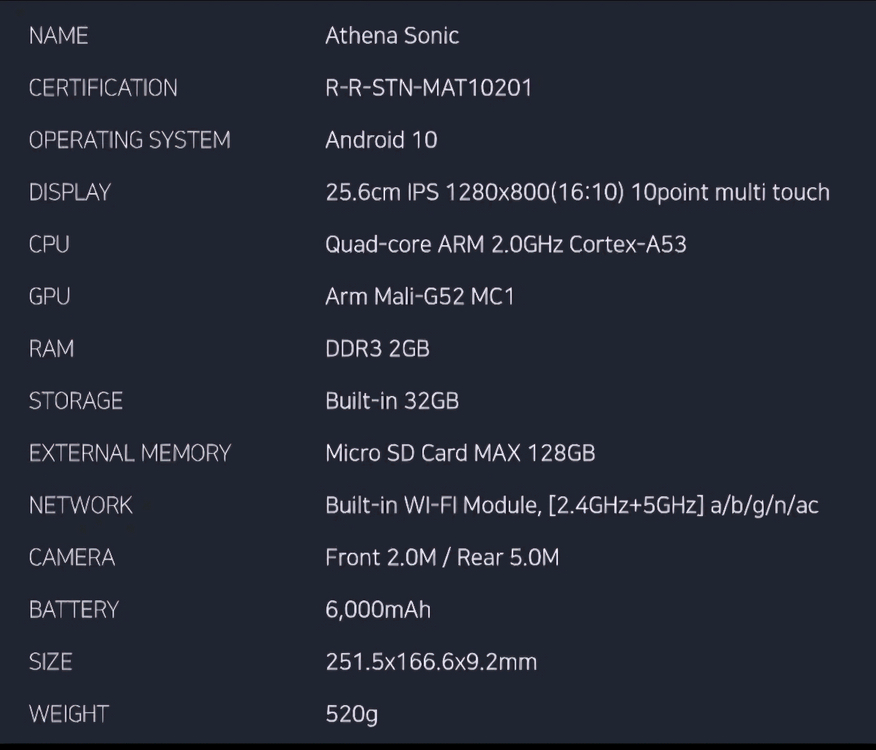Select the 6,000mAh battery value
Screen dimensions: 876x750
378,609
